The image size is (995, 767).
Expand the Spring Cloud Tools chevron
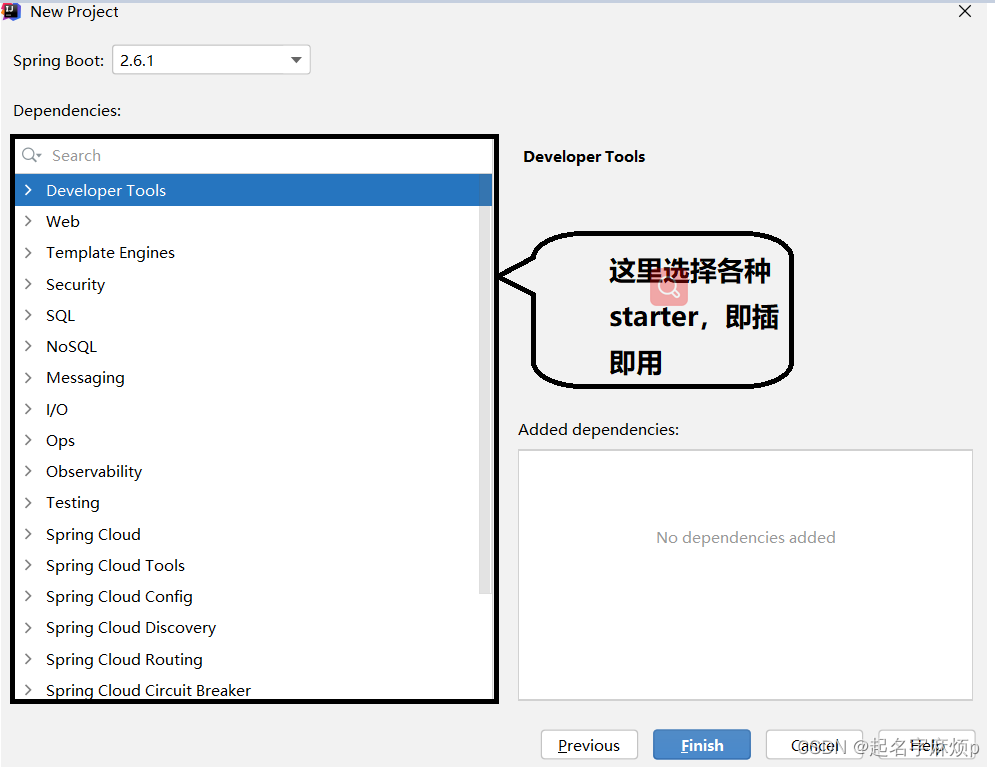tap(28, 565)
